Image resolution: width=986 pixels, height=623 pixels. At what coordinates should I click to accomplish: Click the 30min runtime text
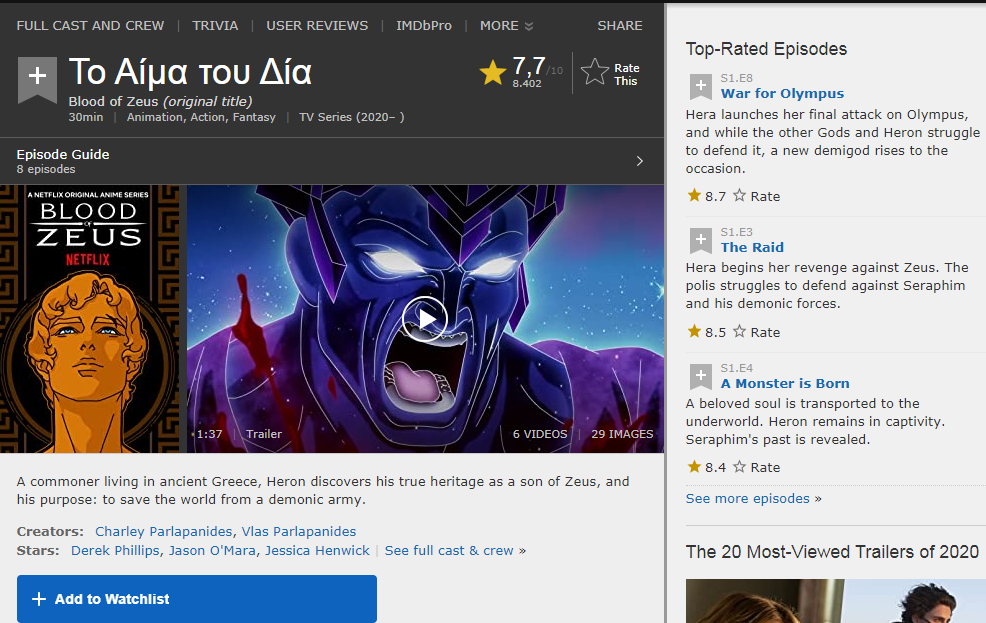86,117
